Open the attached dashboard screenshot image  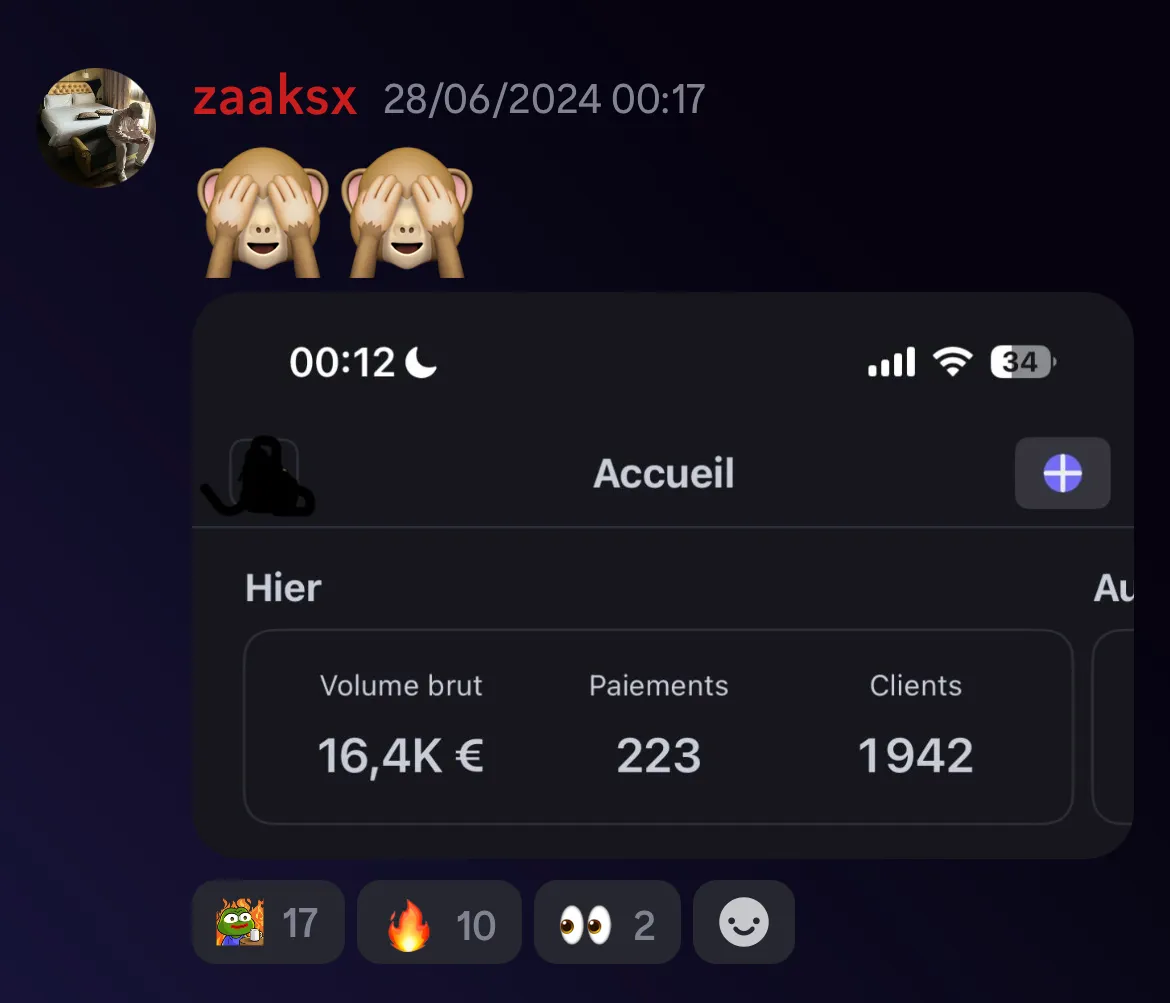click(663, 575)
